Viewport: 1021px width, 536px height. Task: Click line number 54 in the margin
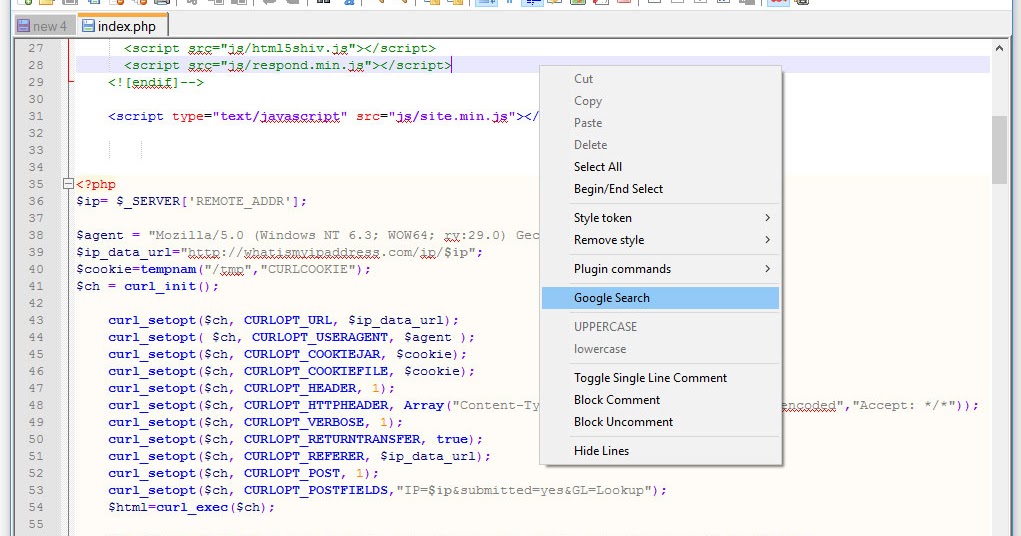(x=36, y=507)
